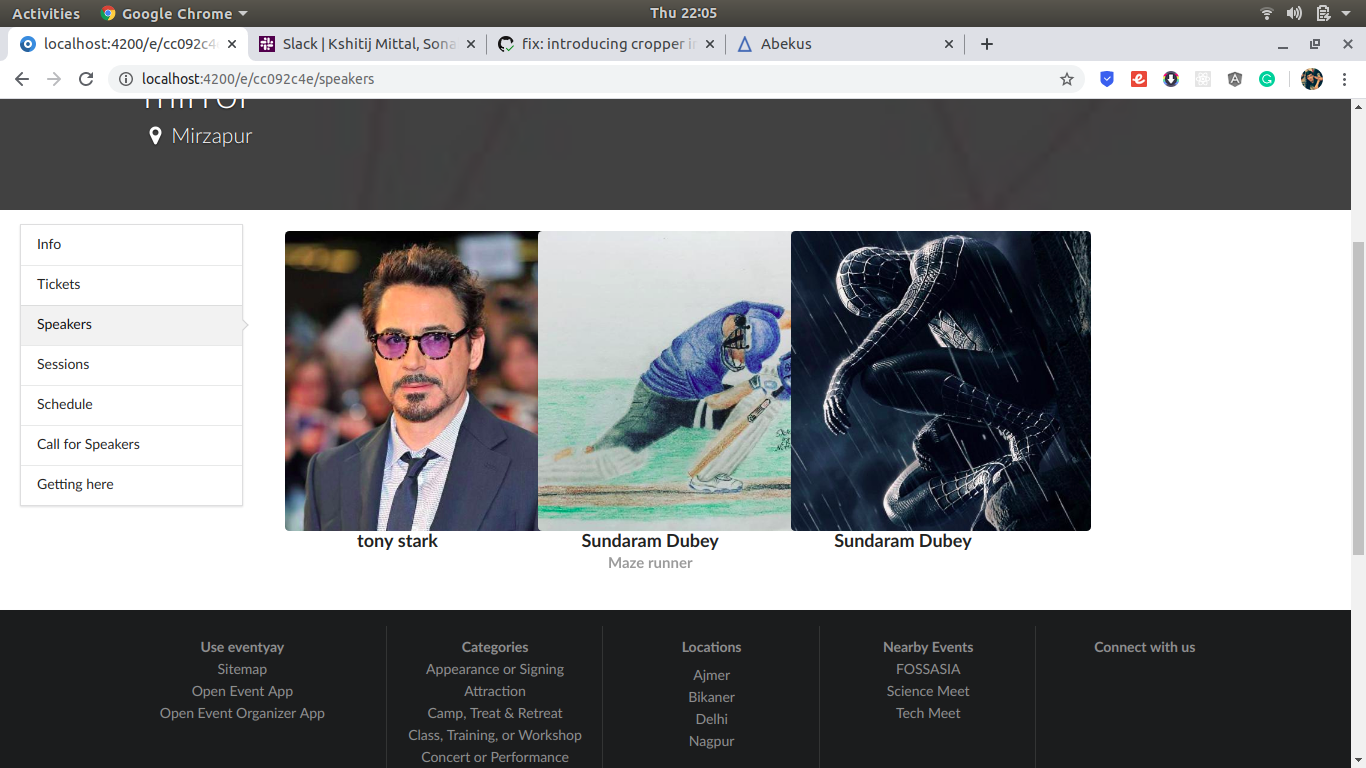Select Speakers in the event sidebar
The height and width of the screenshot is (768, 1366).
[x=131, y=325]
